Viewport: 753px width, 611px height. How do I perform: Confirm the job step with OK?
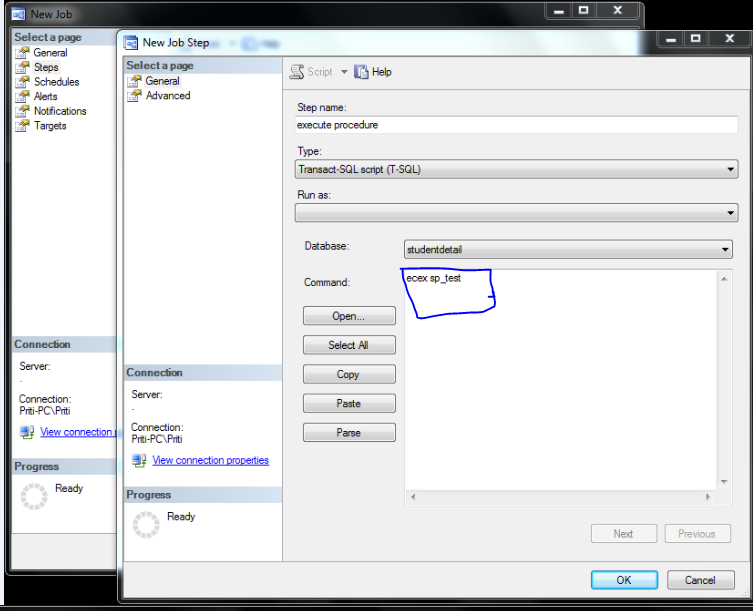(x=624, y=580)
